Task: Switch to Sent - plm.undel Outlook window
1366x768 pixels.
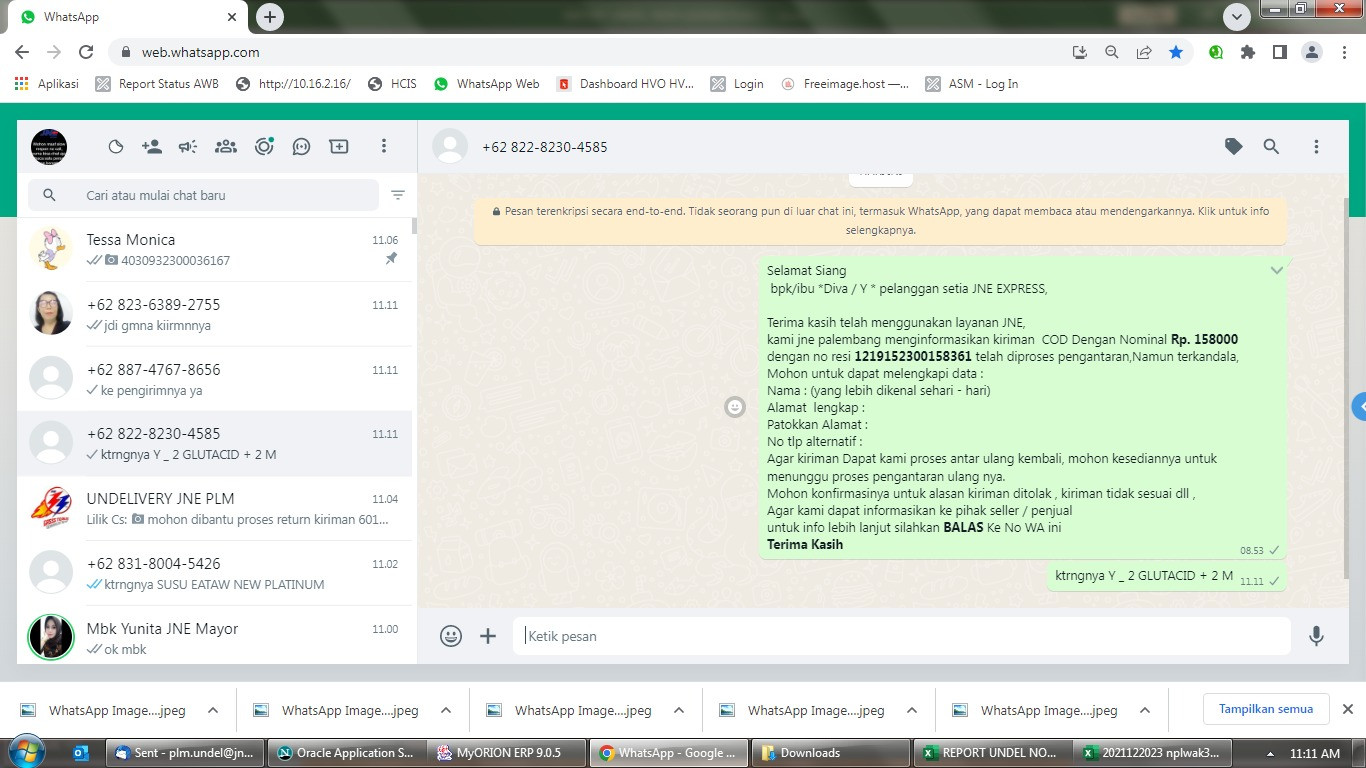Action: tap(186, 753)
